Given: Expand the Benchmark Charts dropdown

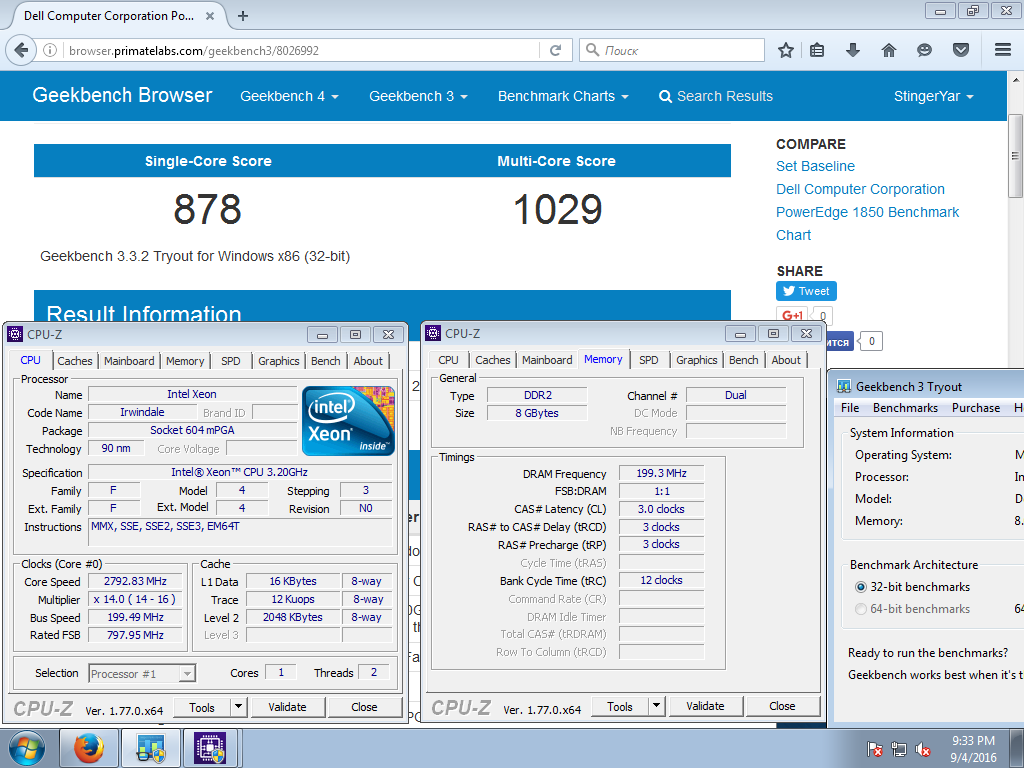Looking at the screenshot, I should (563, 97).
